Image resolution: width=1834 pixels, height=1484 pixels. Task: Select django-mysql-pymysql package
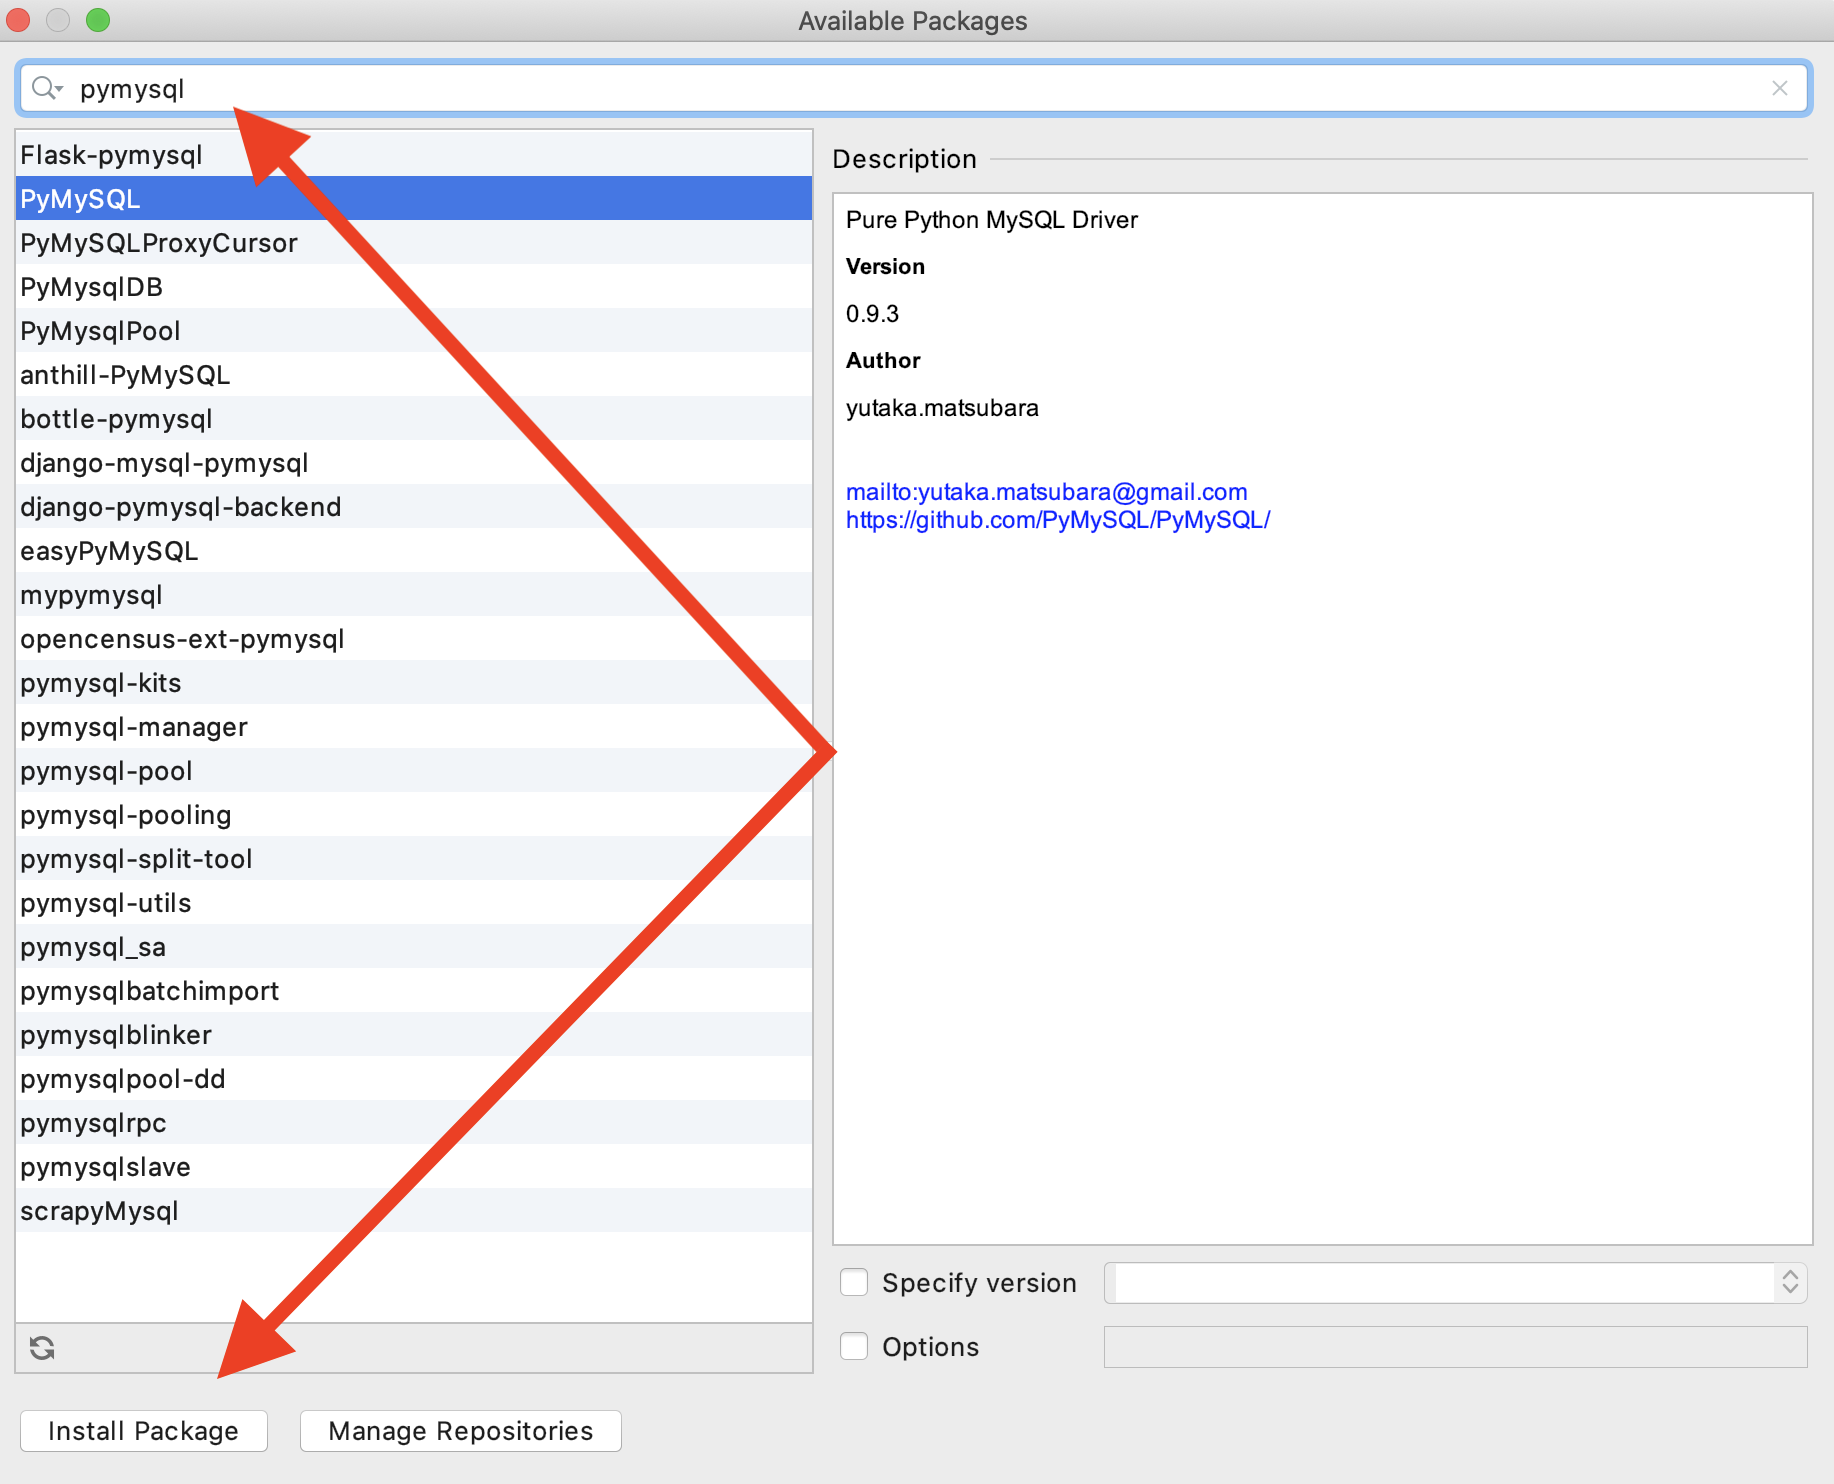pyautogui.click(x=414, y=462)
